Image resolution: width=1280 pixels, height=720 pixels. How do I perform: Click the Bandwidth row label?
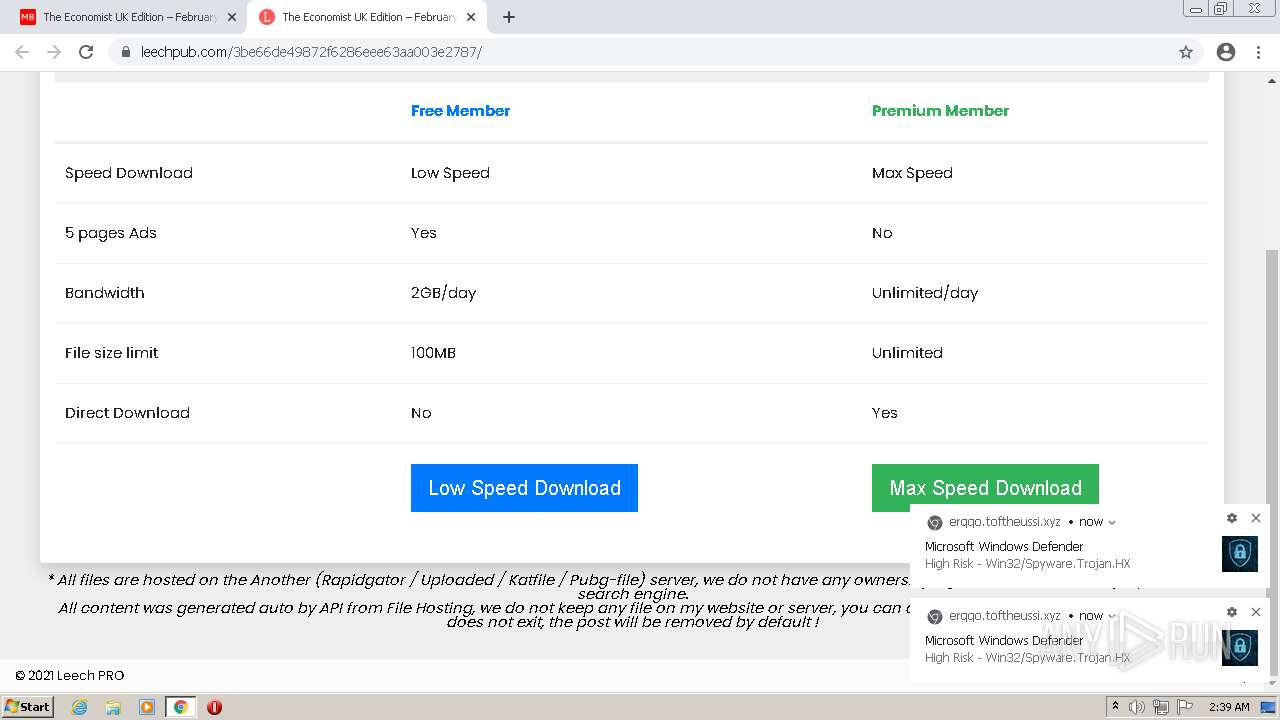[x=104, y=293]
